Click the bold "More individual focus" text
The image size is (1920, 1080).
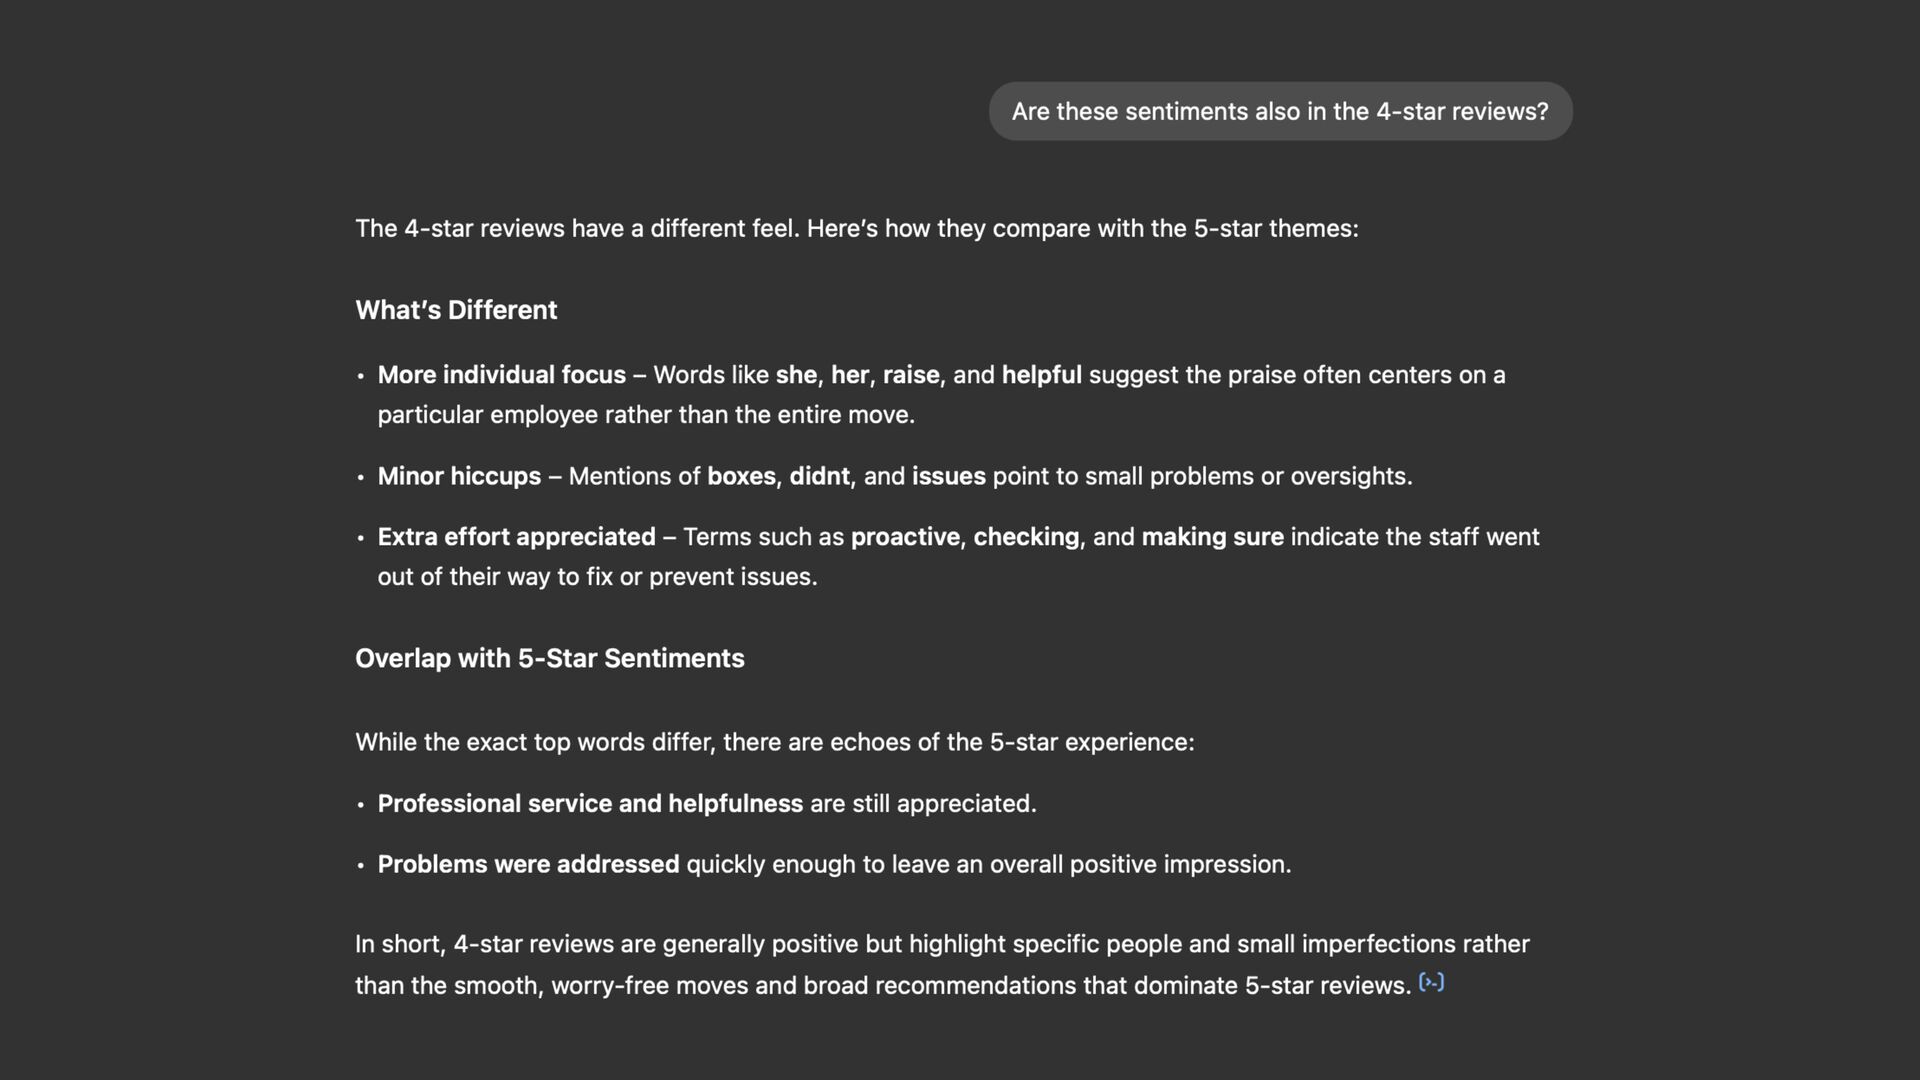click(x=501, y=375)
